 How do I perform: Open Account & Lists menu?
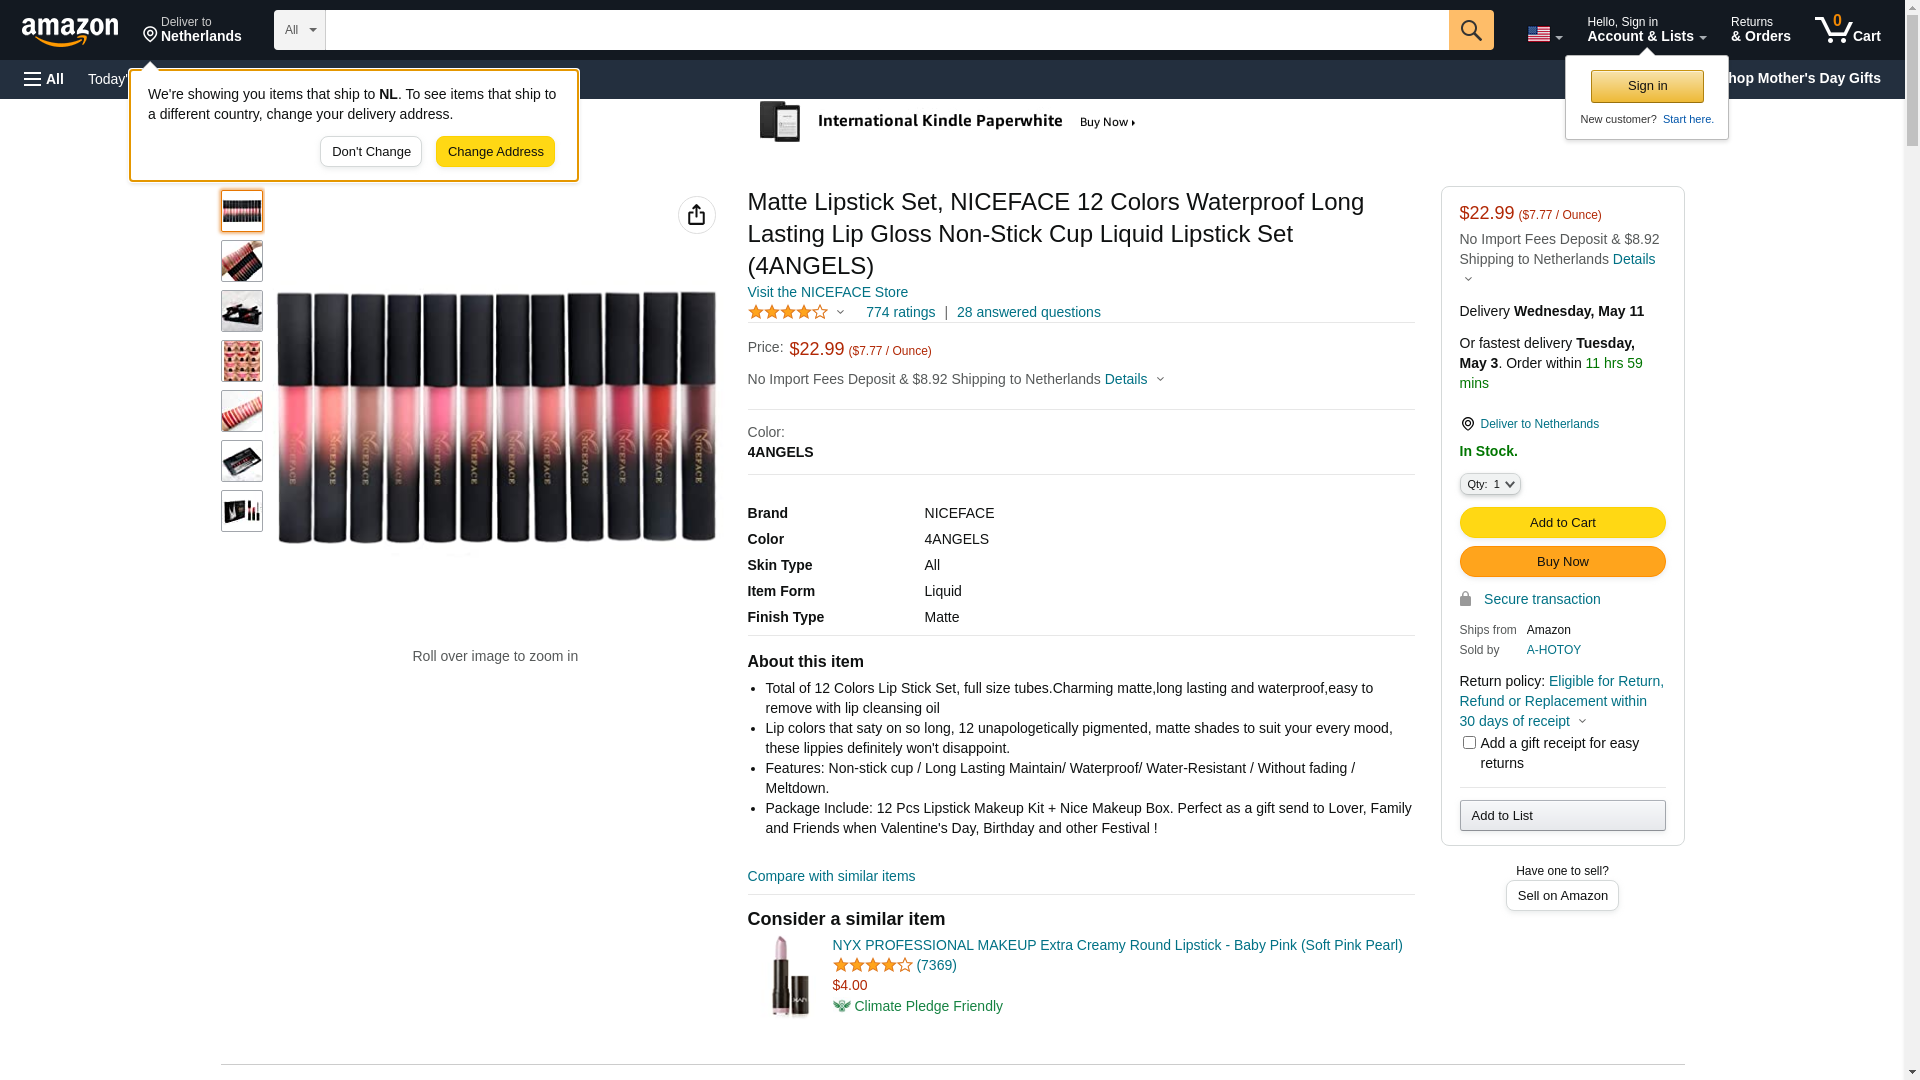click(x=1646, y=30)
